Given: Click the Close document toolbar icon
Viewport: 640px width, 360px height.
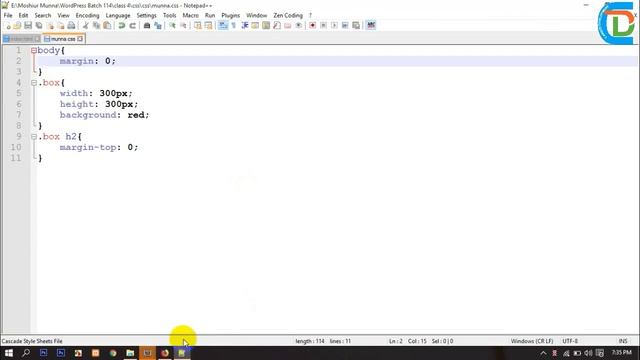Looking at the screenshot, I should (x=50, y=26).
